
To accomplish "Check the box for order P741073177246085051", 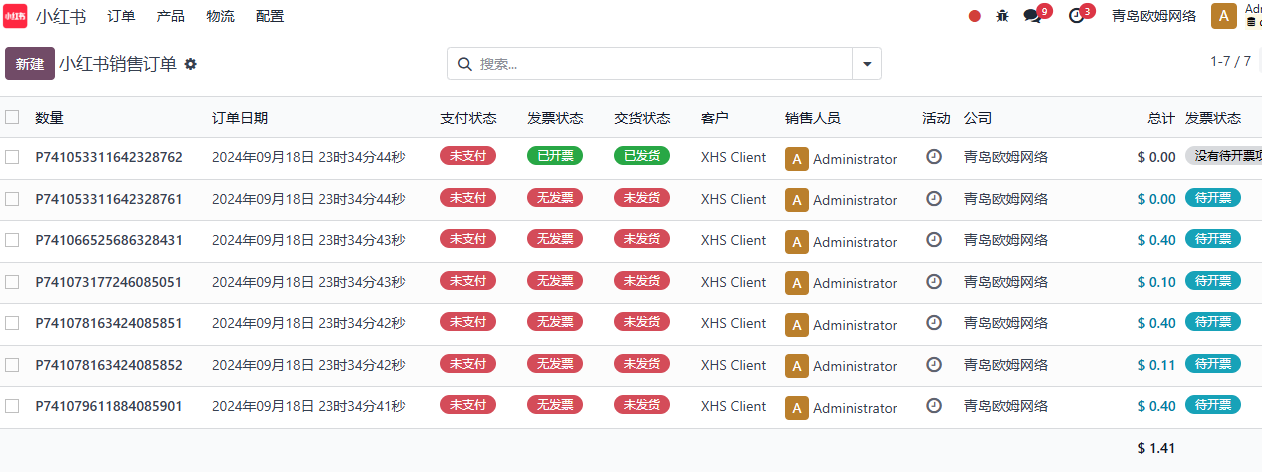I will (x=12, y=282).
